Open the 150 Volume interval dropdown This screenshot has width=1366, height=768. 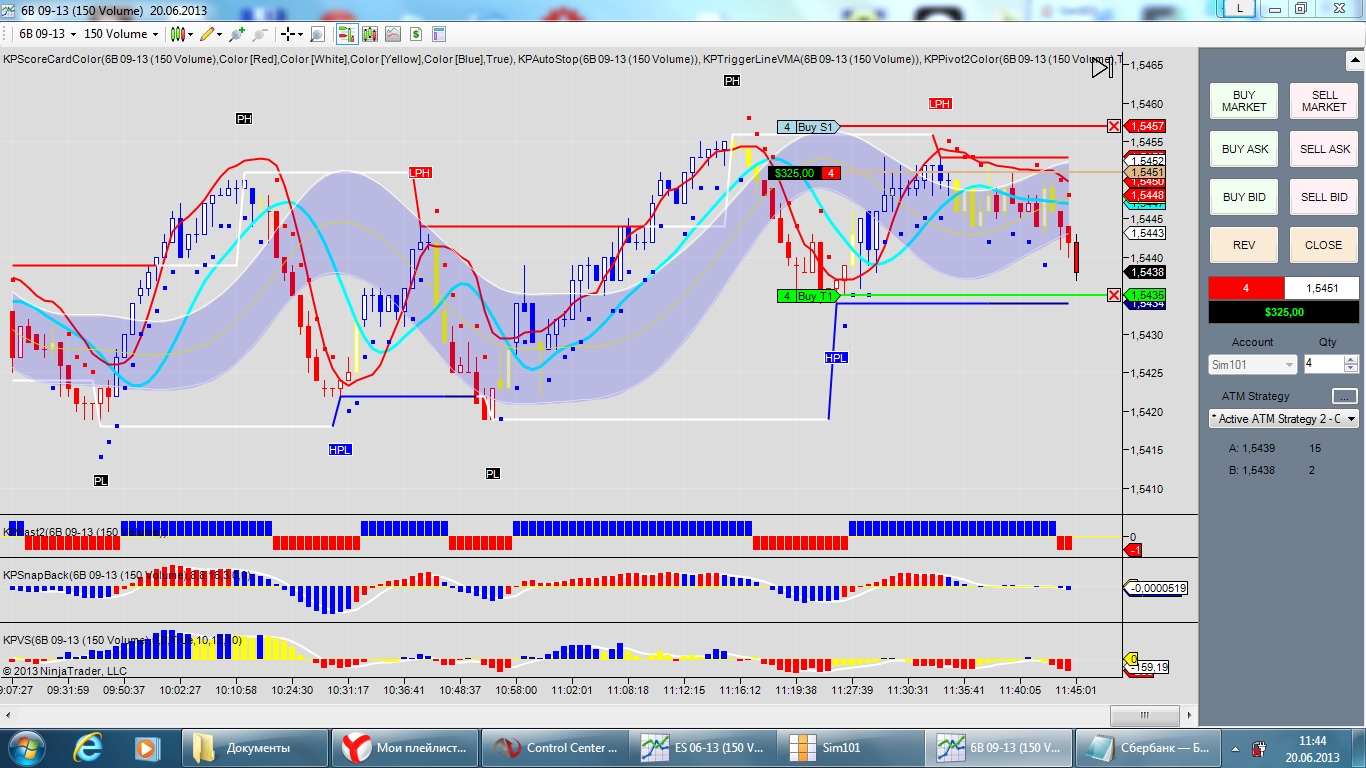click(x=121, y=34)
